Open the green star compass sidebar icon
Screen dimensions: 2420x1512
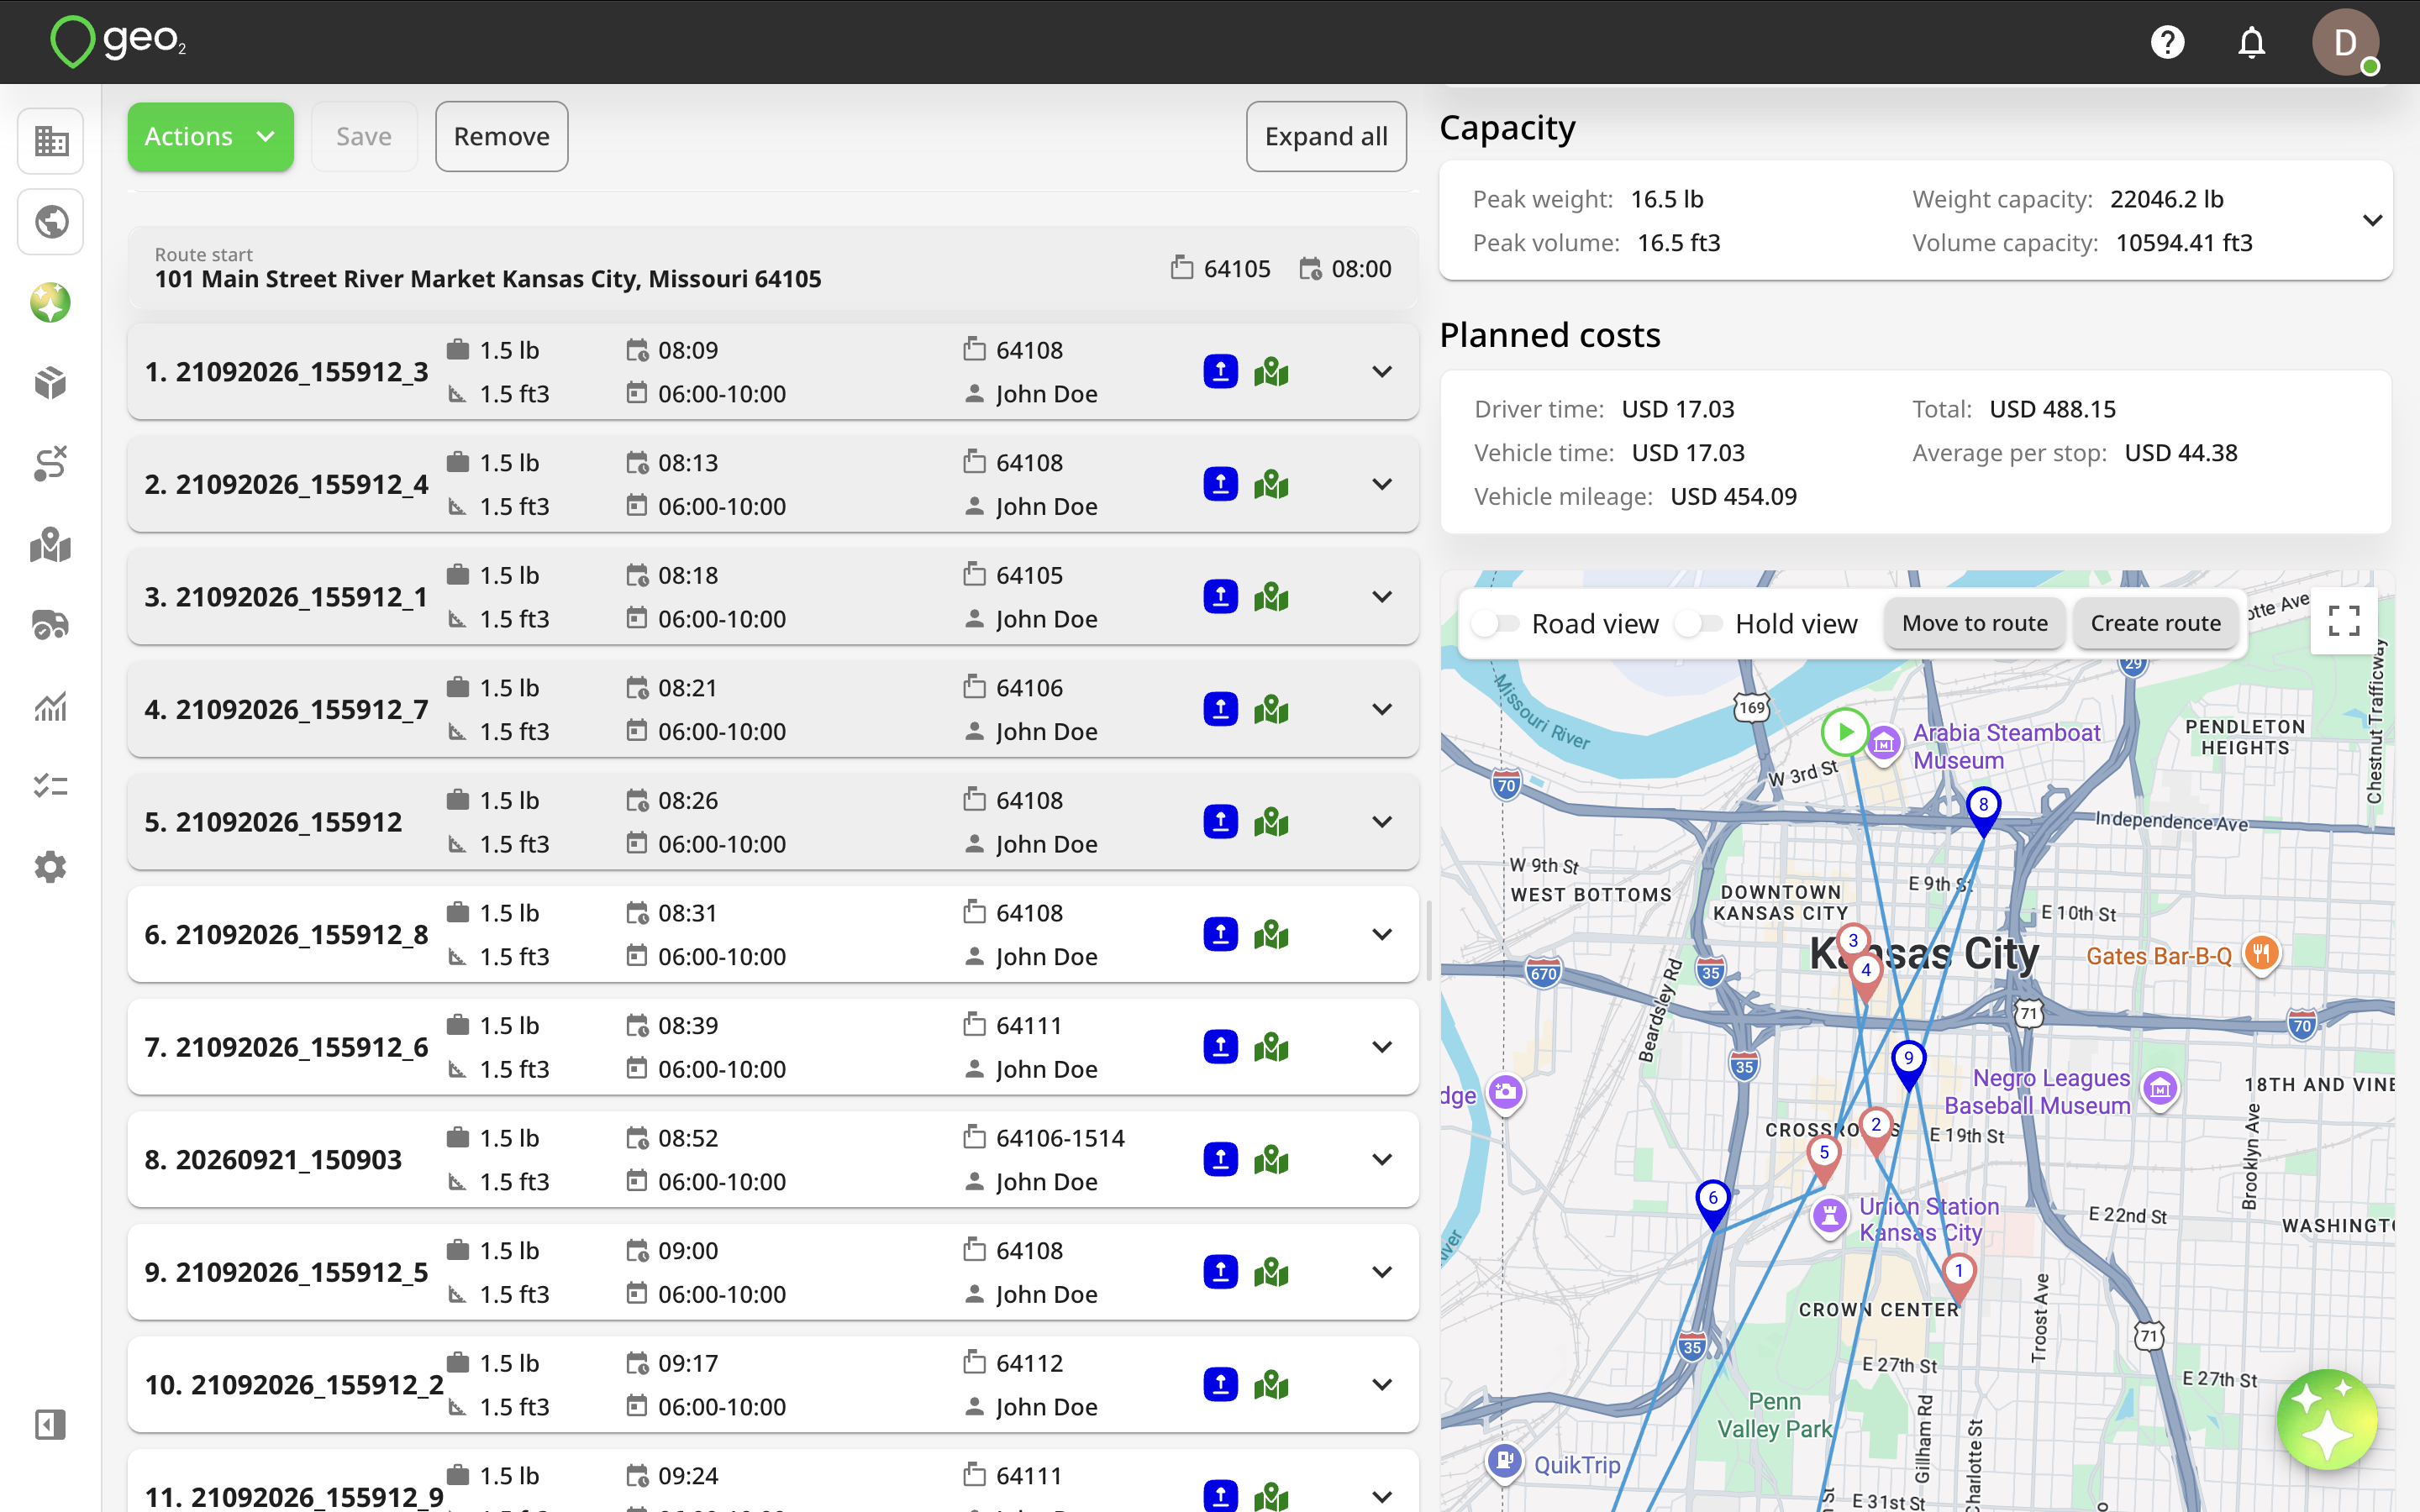click(x=51, y=303)
